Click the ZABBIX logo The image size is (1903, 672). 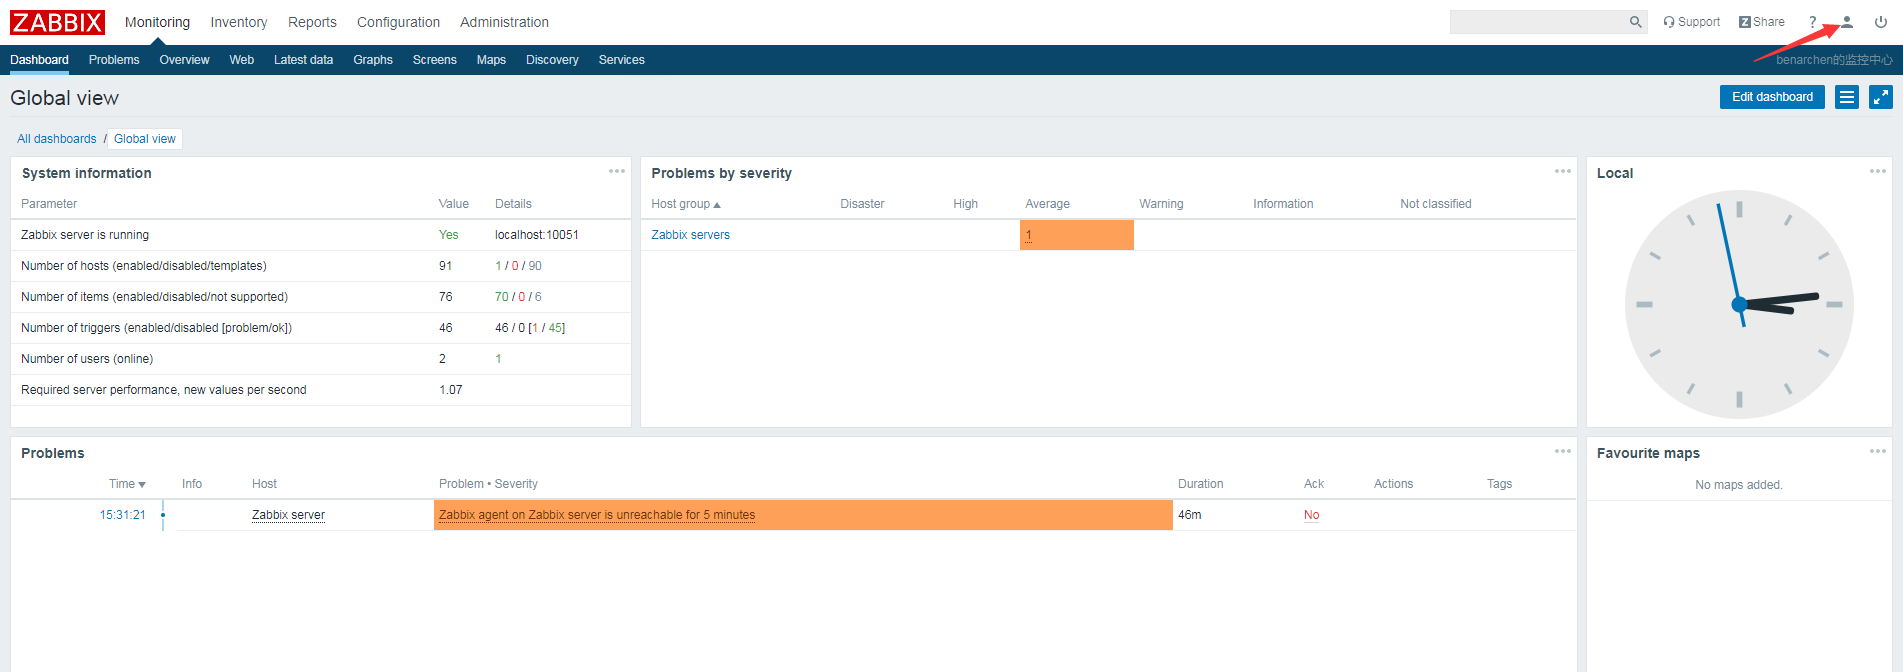pos(57,22)
